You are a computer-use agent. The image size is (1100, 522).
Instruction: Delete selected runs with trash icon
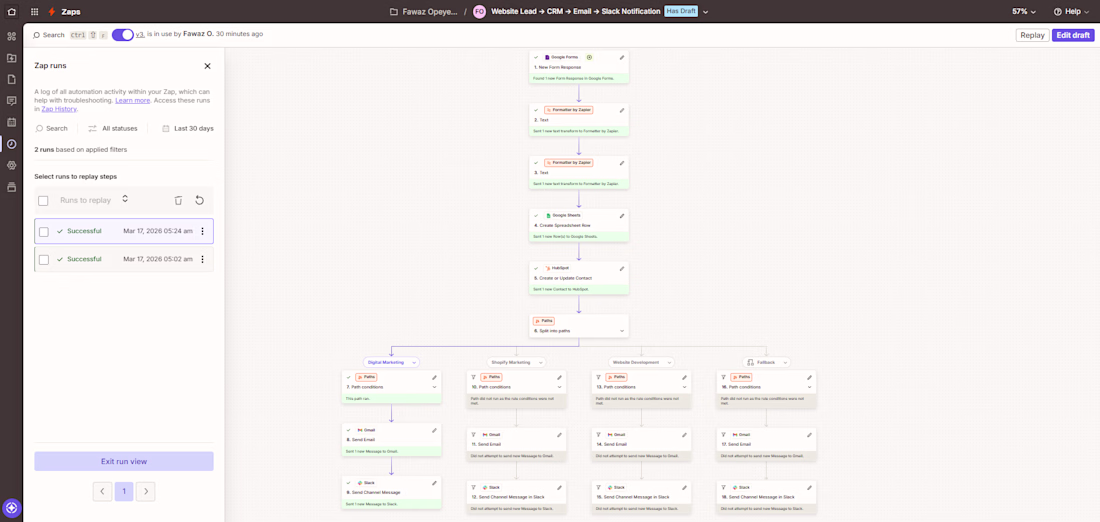[x=178, y=200]
